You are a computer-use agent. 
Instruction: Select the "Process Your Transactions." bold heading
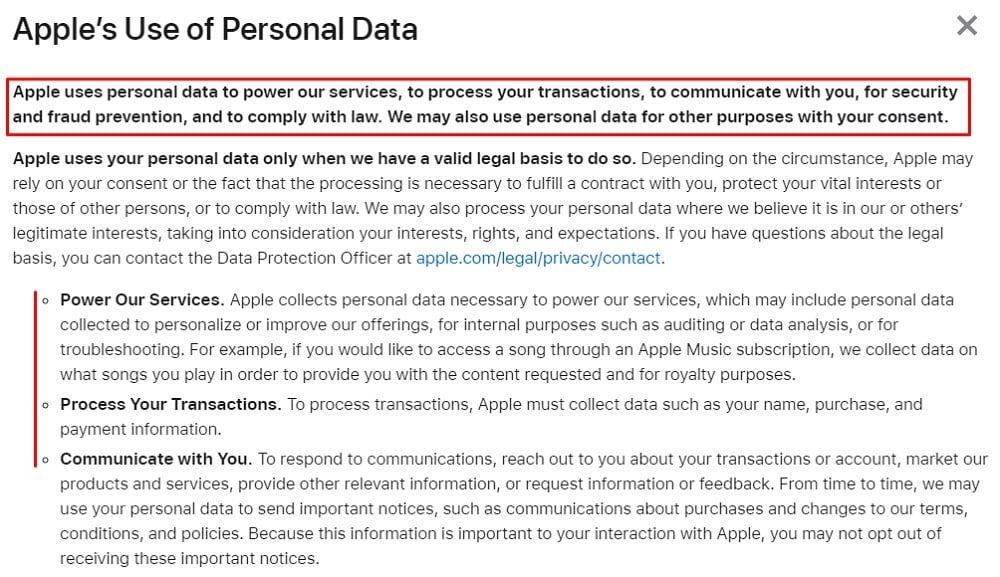point(171,404)
